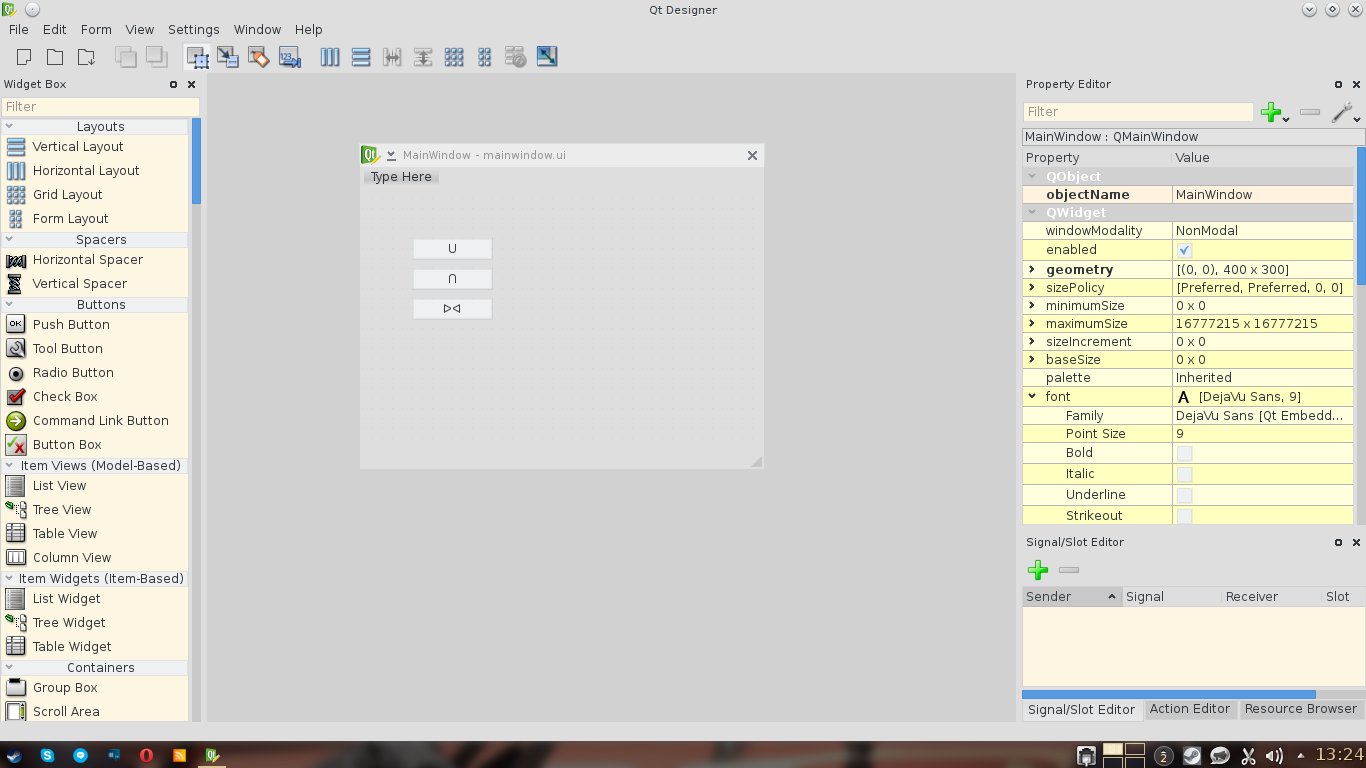The width and height of the screenshot is (1366, 768).
Task: Click the ∪ button in the form
Action: coord(452,249)
